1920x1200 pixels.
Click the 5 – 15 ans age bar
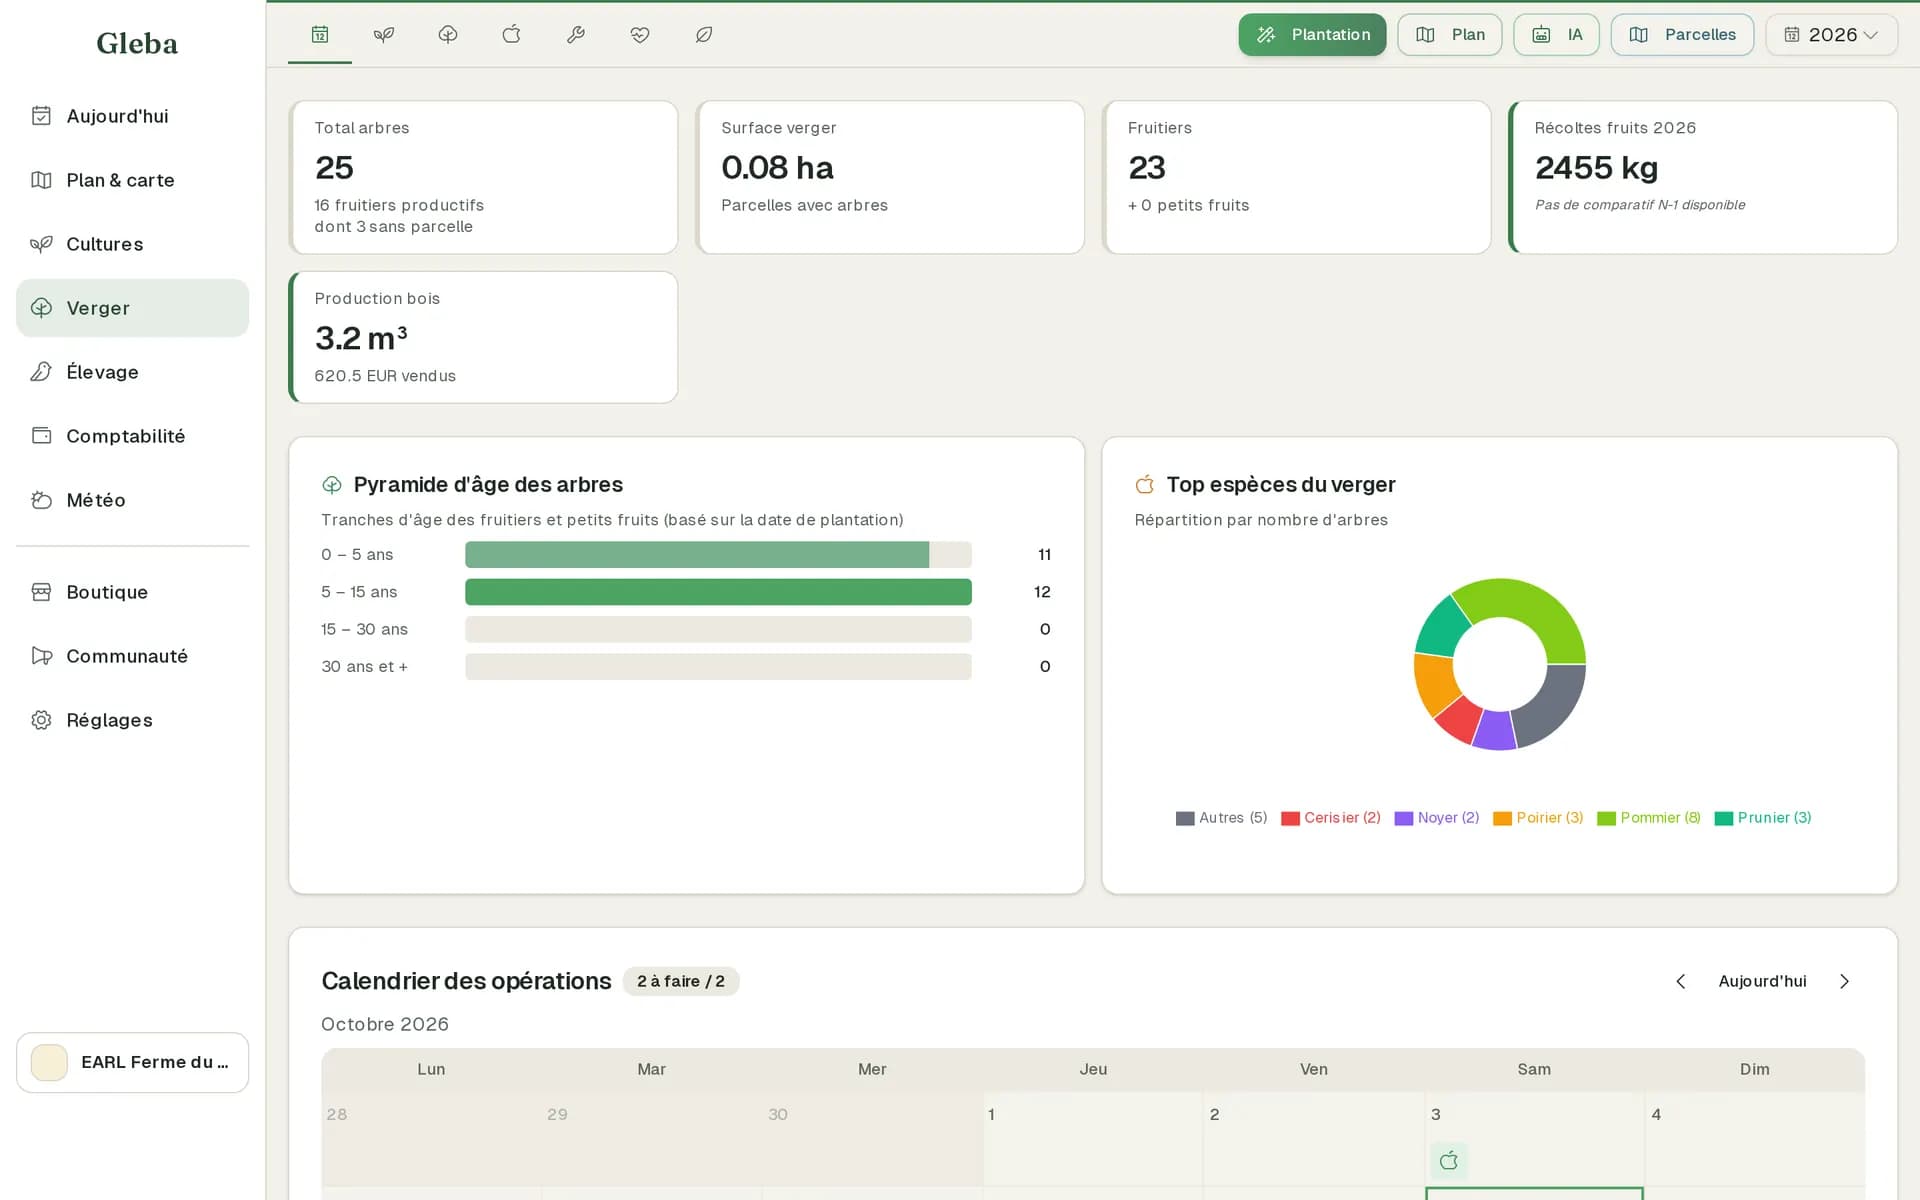tap(718, 592)
